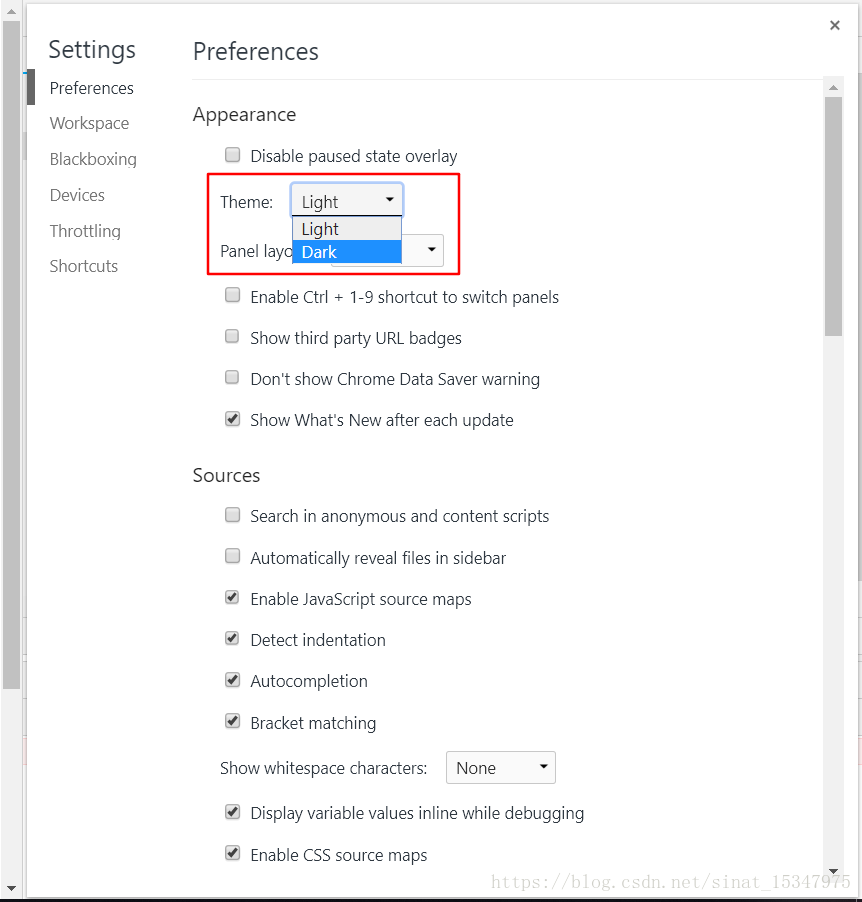862x902 pixels.
Task: Uncheck Show What's New after each update
Action: click(233, 419)
